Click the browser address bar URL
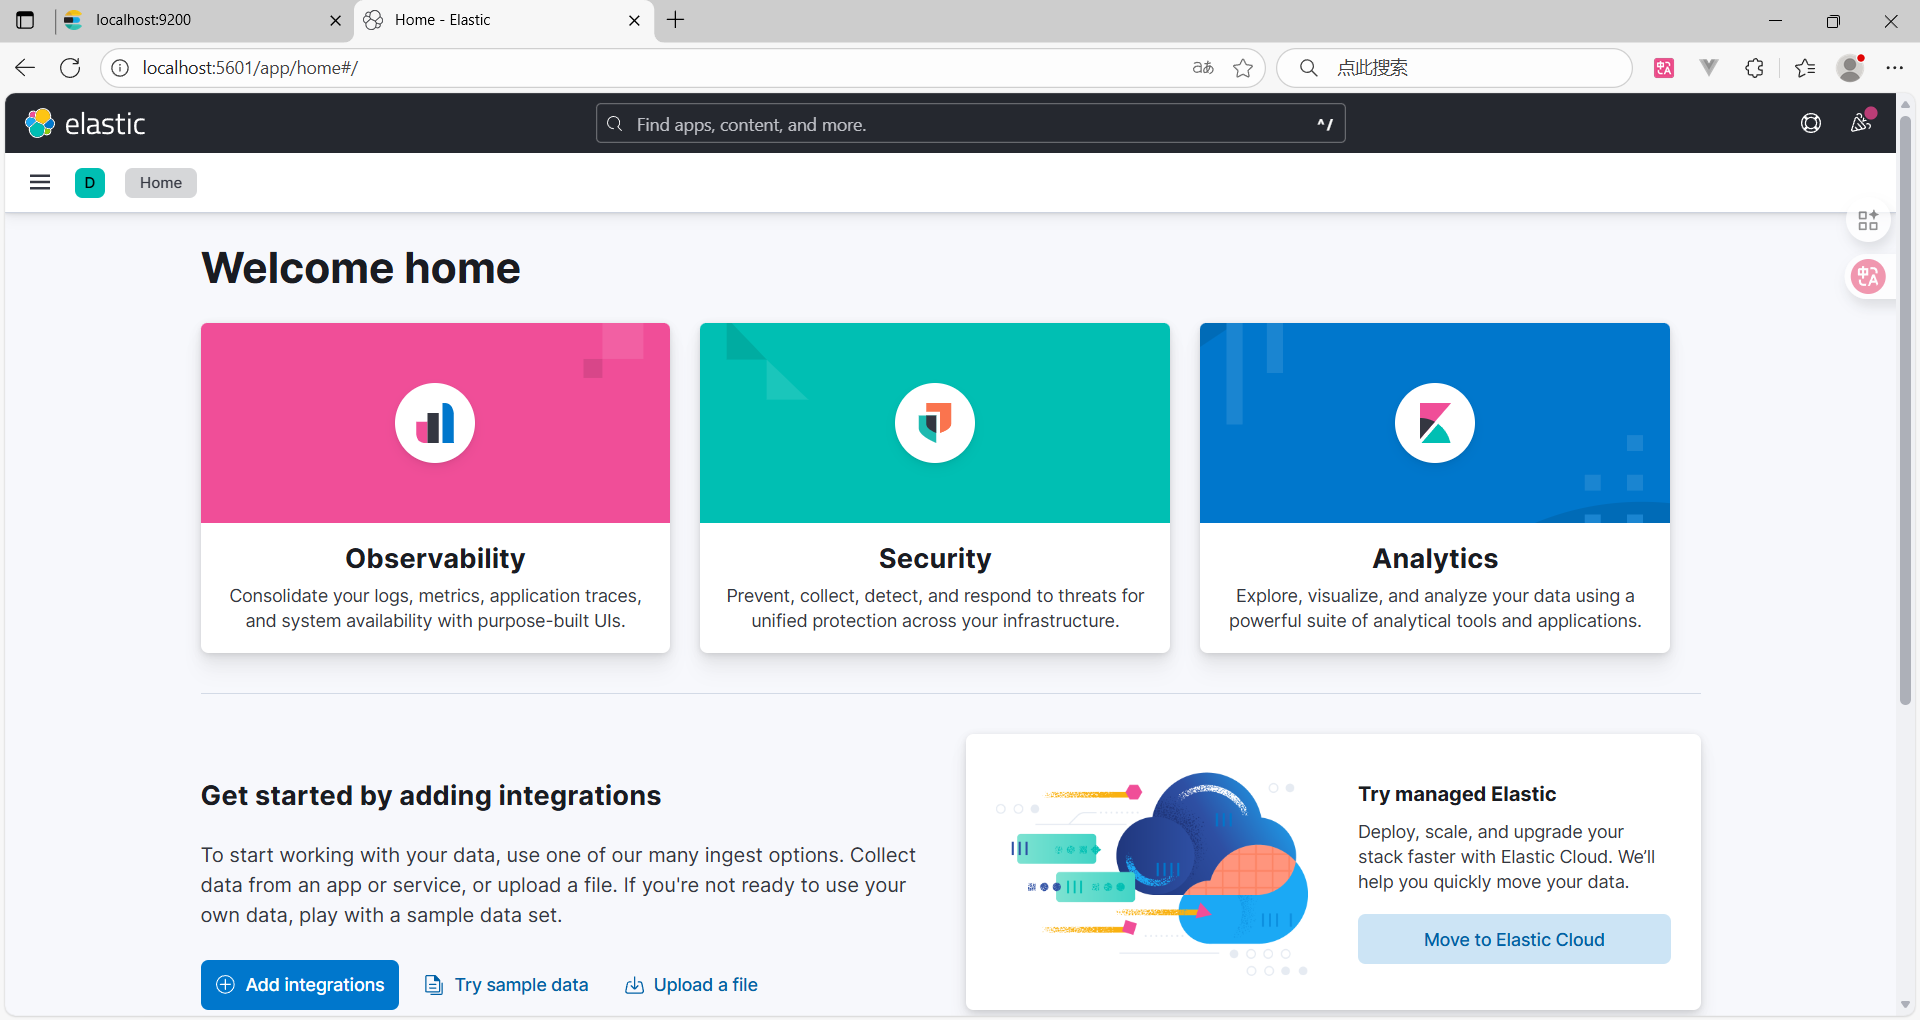The image size is (1920, 1020). [250, 68]
